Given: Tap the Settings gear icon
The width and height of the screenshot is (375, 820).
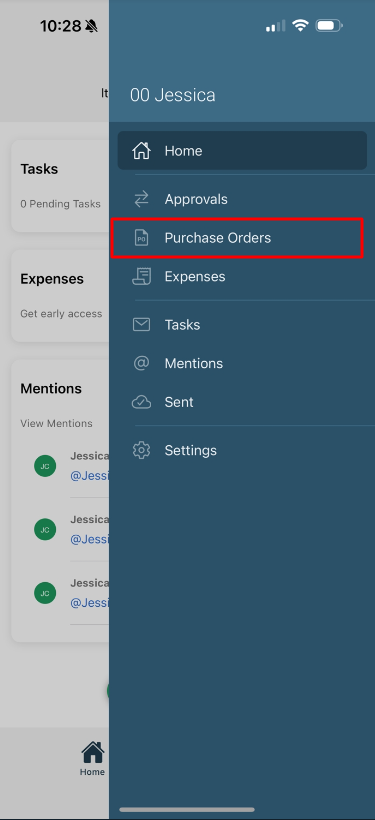Looking at the screenshot, I should point(141,450).
